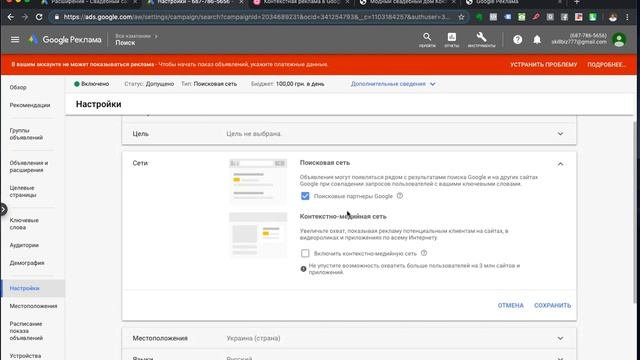Image resolution: width=640 pixels, height=360 pixels.
Task: Open the notifications bell
Action: (537, 40)
